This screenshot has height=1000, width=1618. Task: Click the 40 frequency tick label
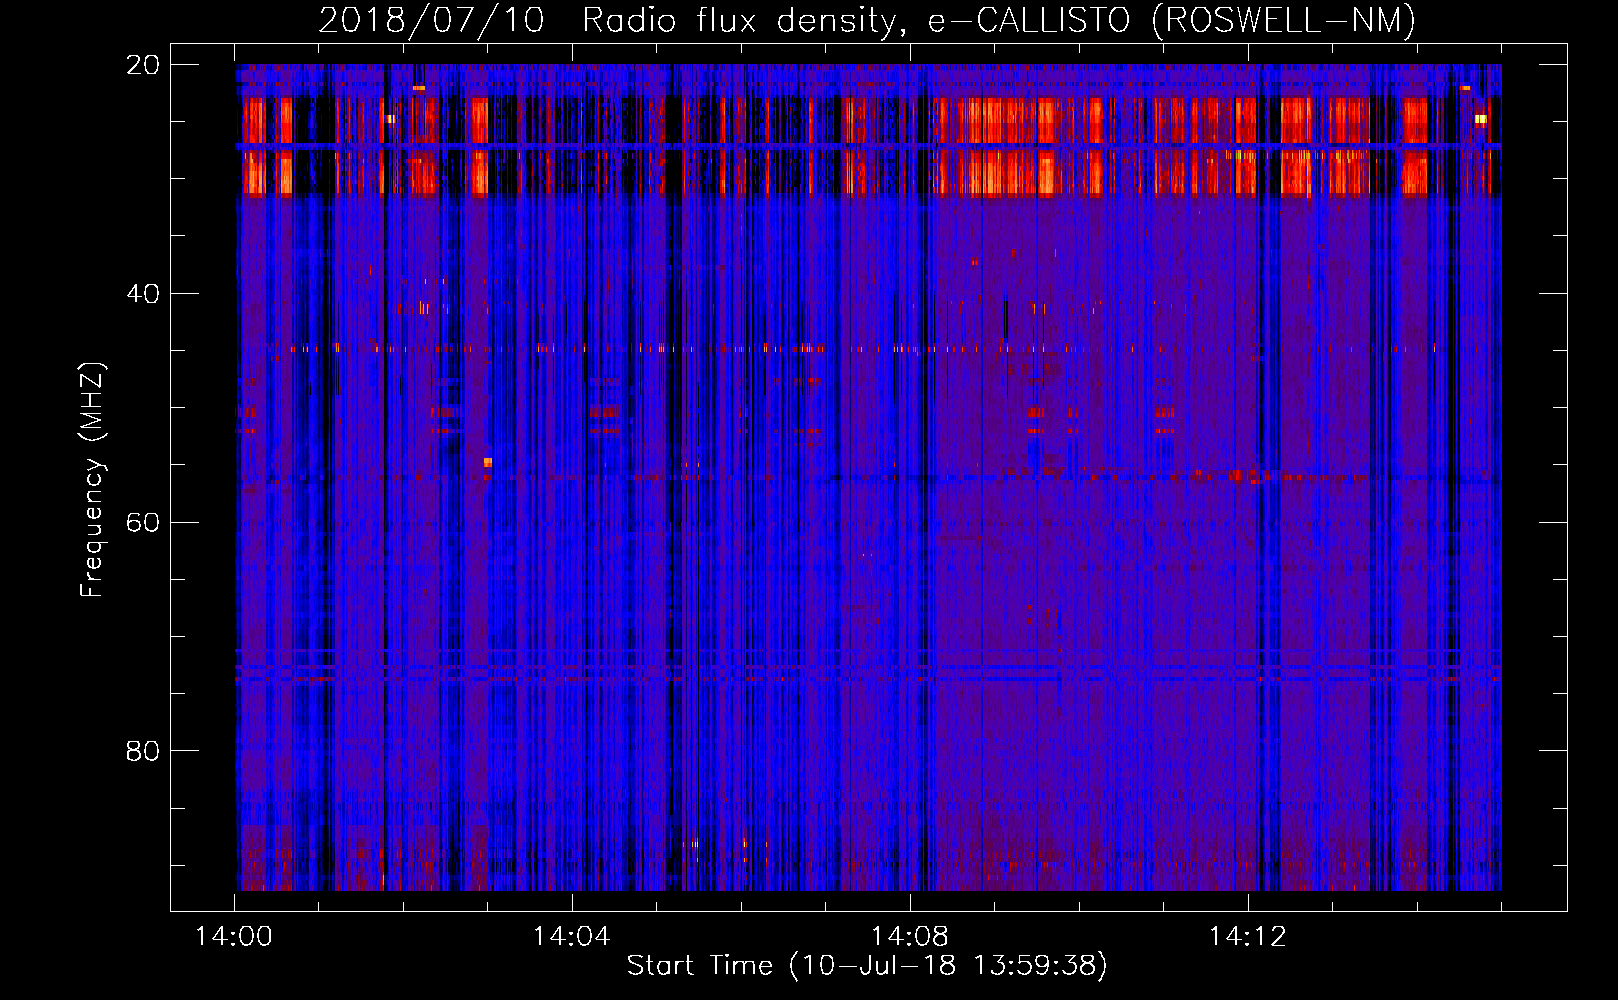point(143,294)
